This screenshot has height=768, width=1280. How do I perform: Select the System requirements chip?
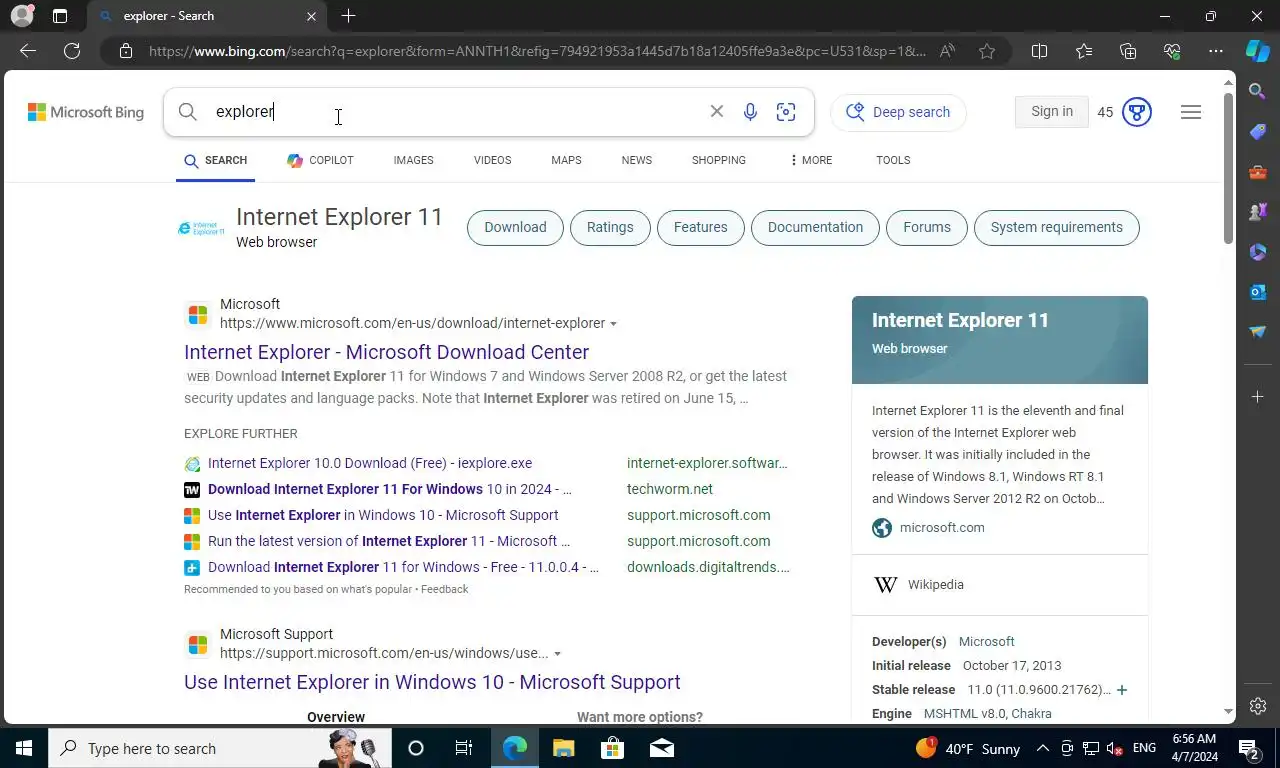coord(1056,227)
